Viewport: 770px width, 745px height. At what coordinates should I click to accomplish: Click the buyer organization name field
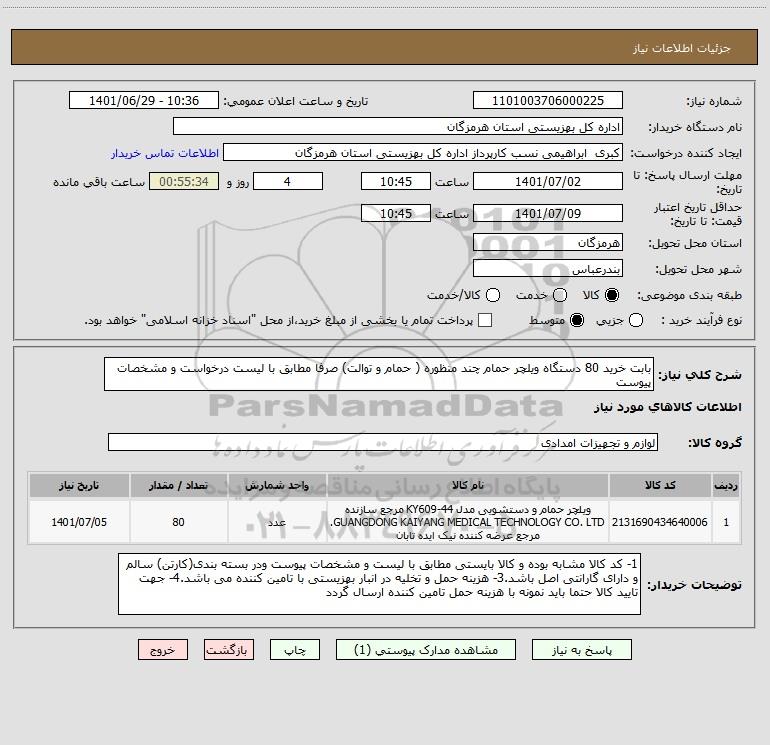[398, 126]
